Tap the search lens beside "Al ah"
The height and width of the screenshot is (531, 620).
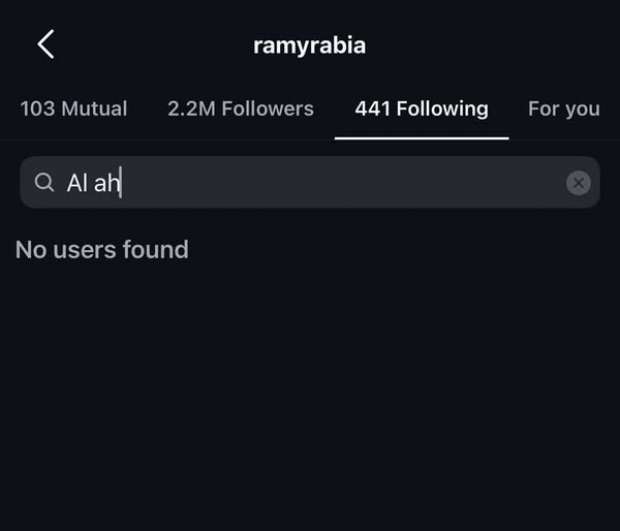(44, 183)
